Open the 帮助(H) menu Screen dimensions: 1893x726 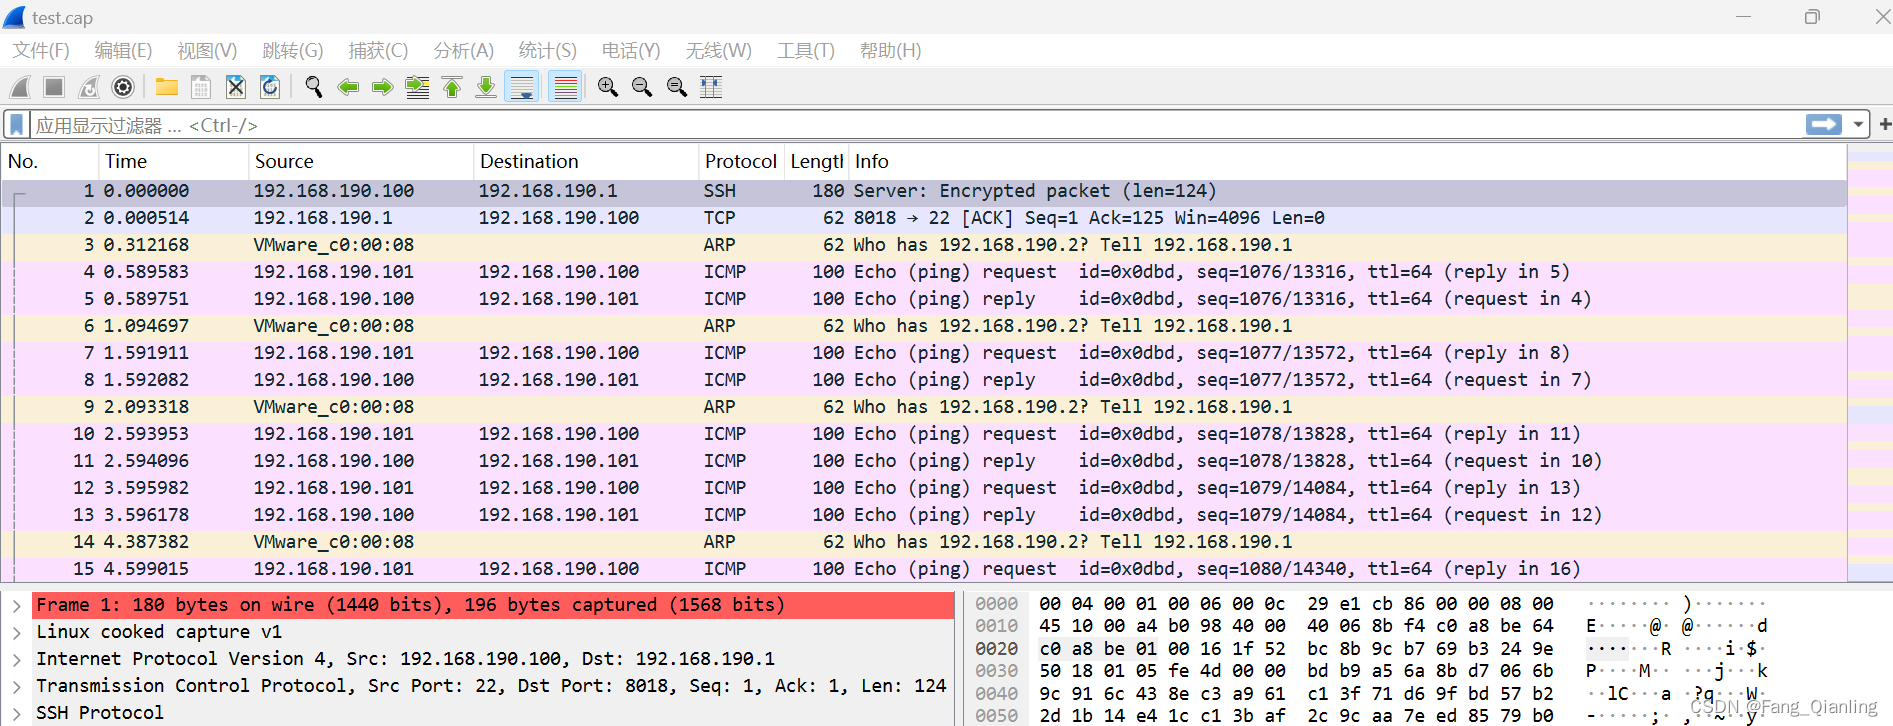point(890,50)
